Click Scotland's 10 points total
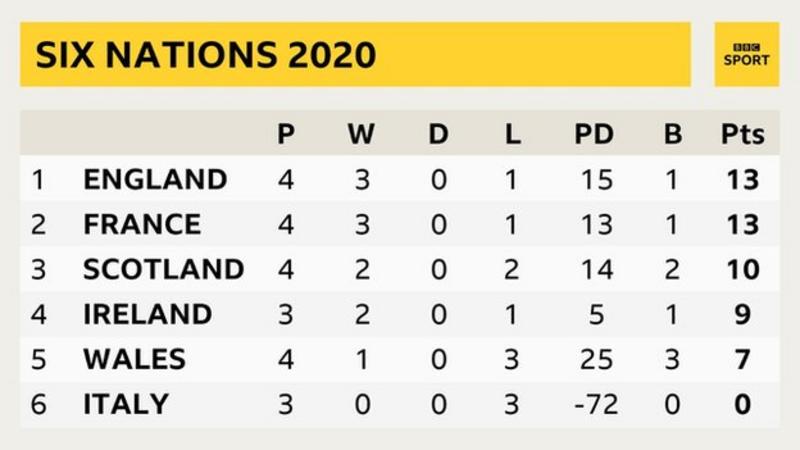 point(743,269)
